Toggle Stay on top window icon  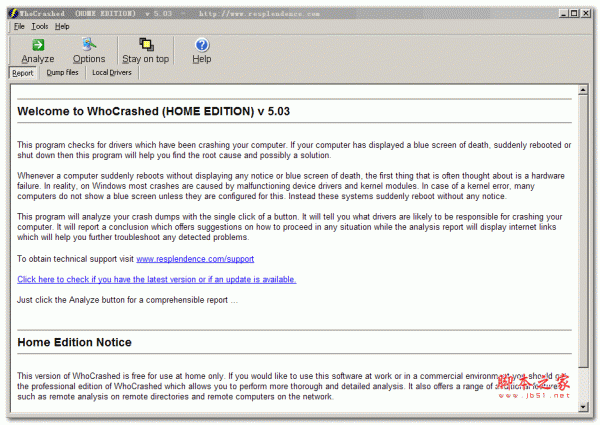pyautogui.click(x=146, y=44)
